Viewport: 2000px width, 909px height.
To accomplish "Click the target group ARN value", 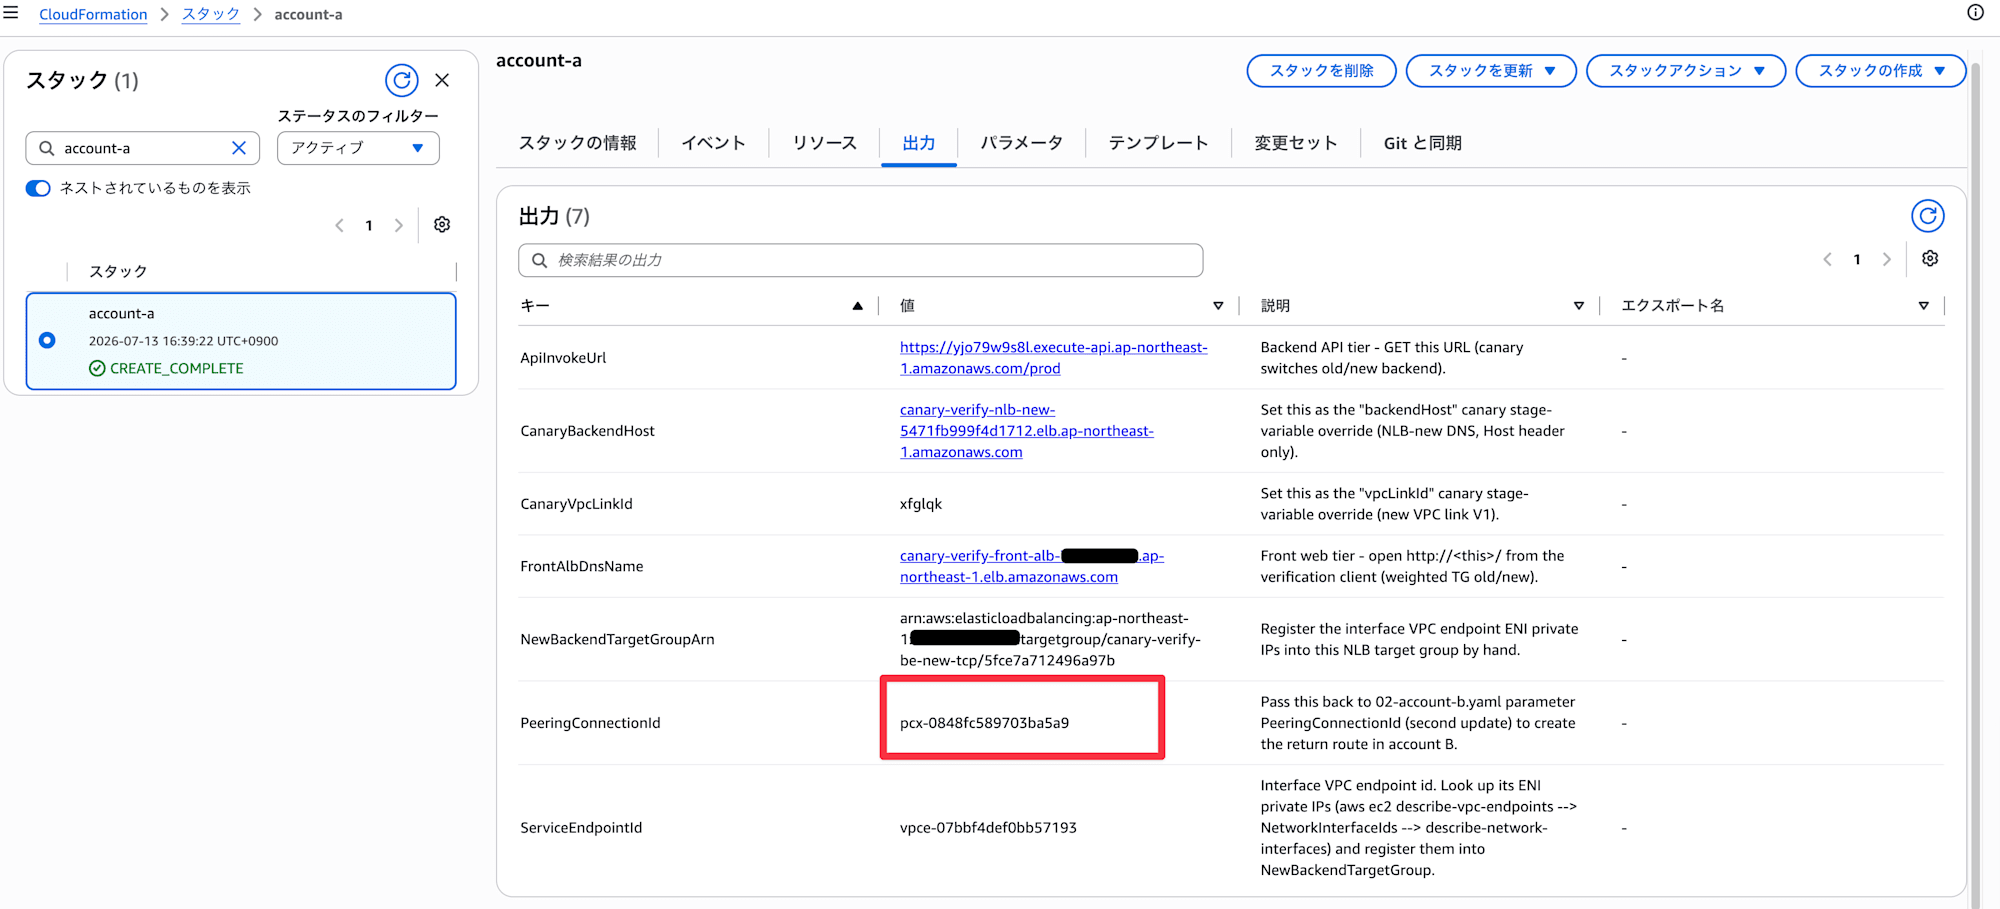I will pyautogui.click(x=1050, y=640).
